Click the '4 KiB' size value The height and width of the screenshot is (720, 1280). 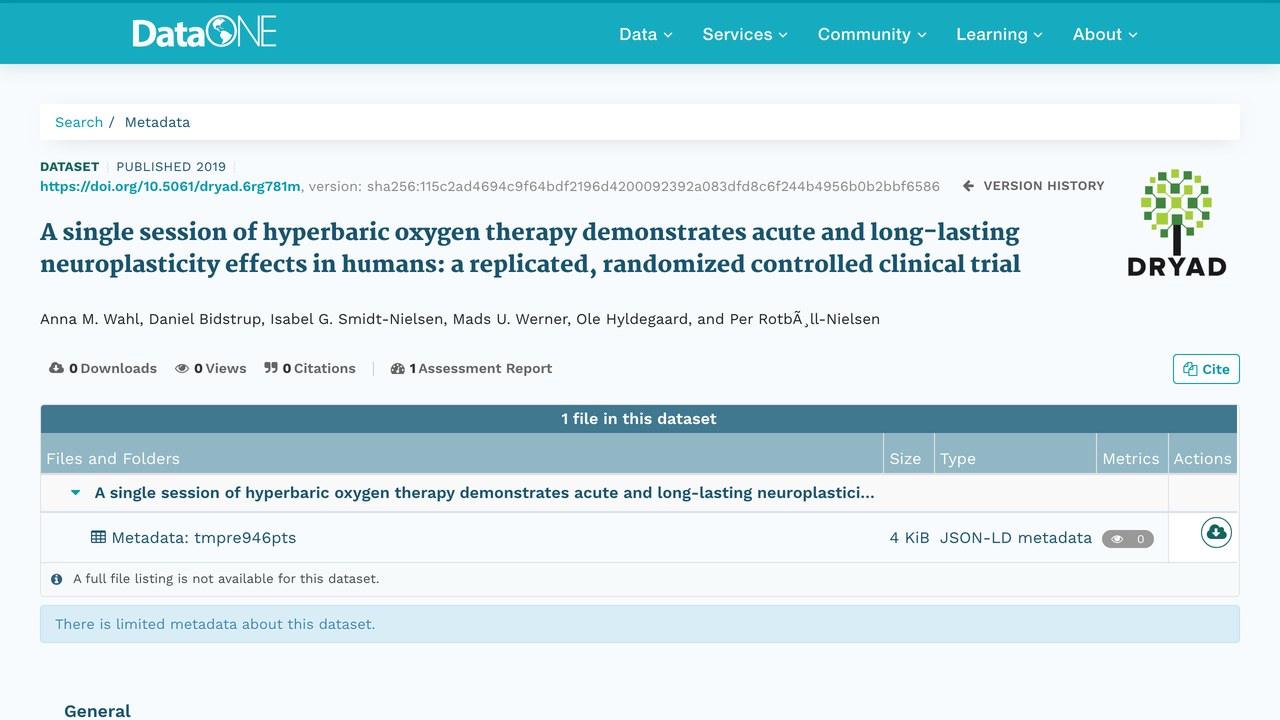pos(909,537)
